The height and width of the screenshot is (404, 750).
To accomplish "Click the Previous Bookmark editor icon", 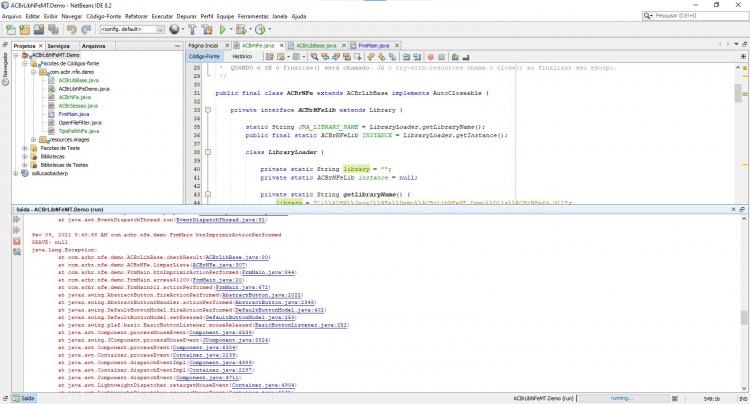I will pyautogui.click(x=371, y=57).
